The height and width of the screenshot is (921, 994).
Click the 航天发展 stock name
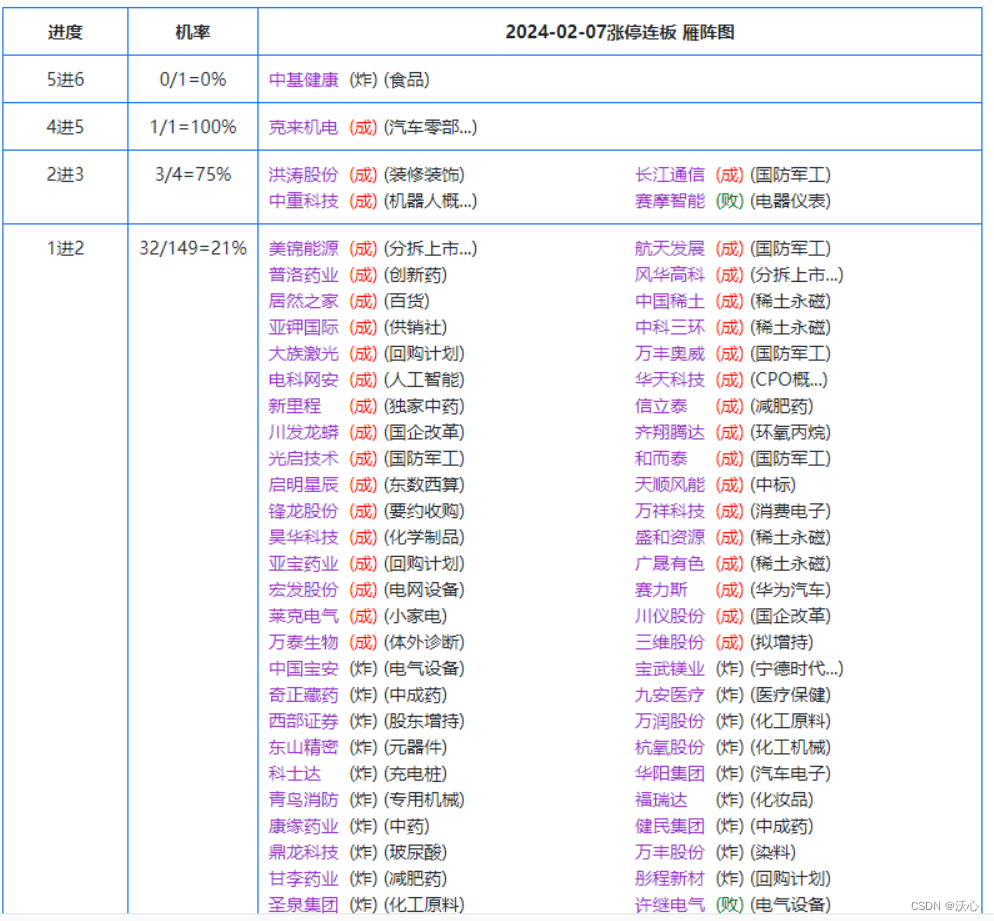(670, 248)
